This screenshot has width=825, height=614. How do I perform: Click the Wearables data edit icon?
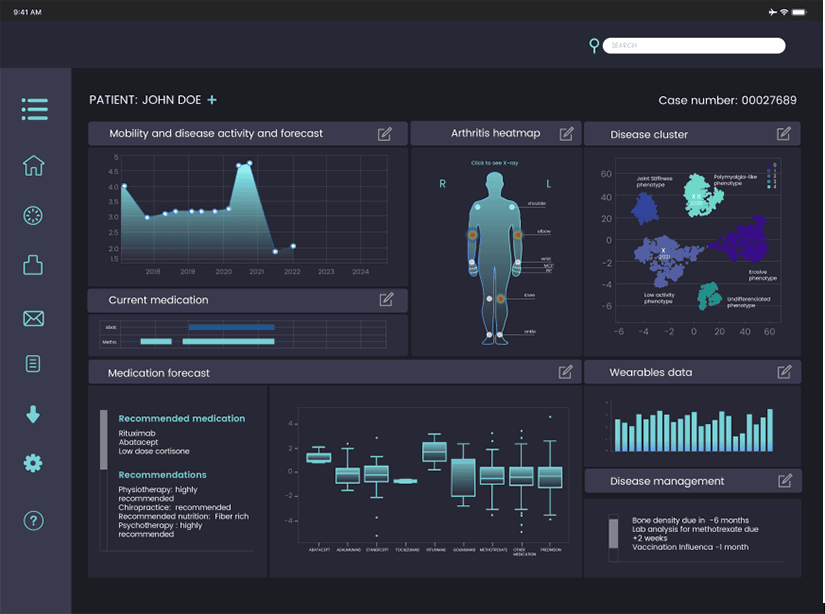(784, 372)
